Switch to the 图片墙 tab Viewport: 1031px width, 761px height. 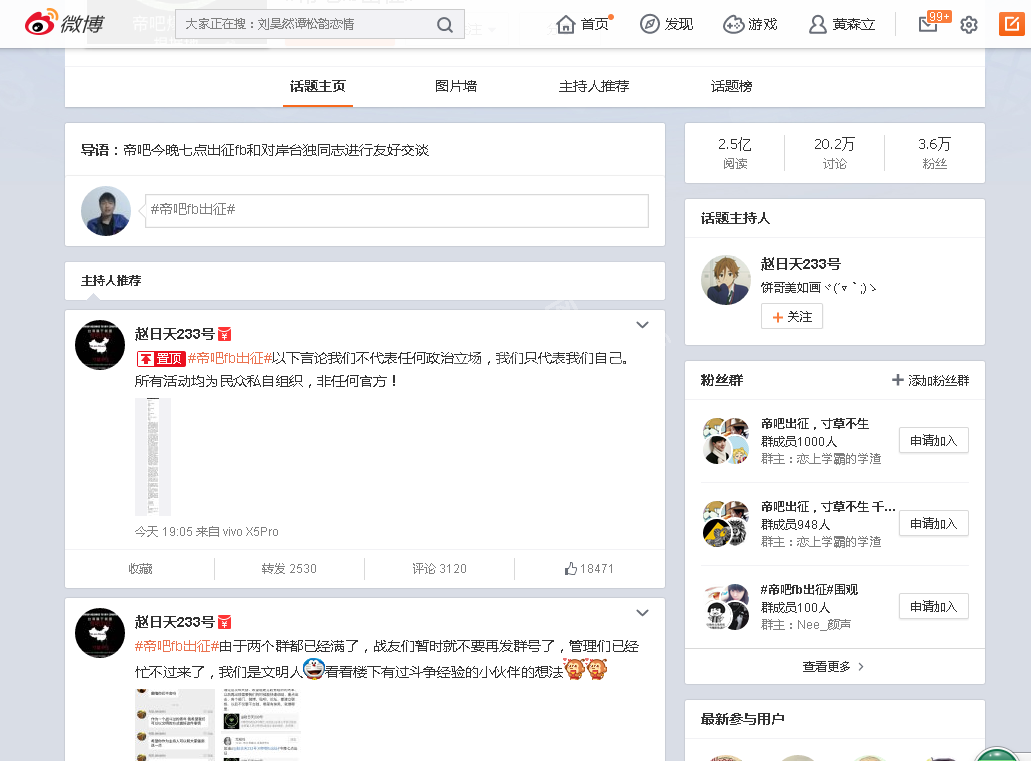click(456, 86)
